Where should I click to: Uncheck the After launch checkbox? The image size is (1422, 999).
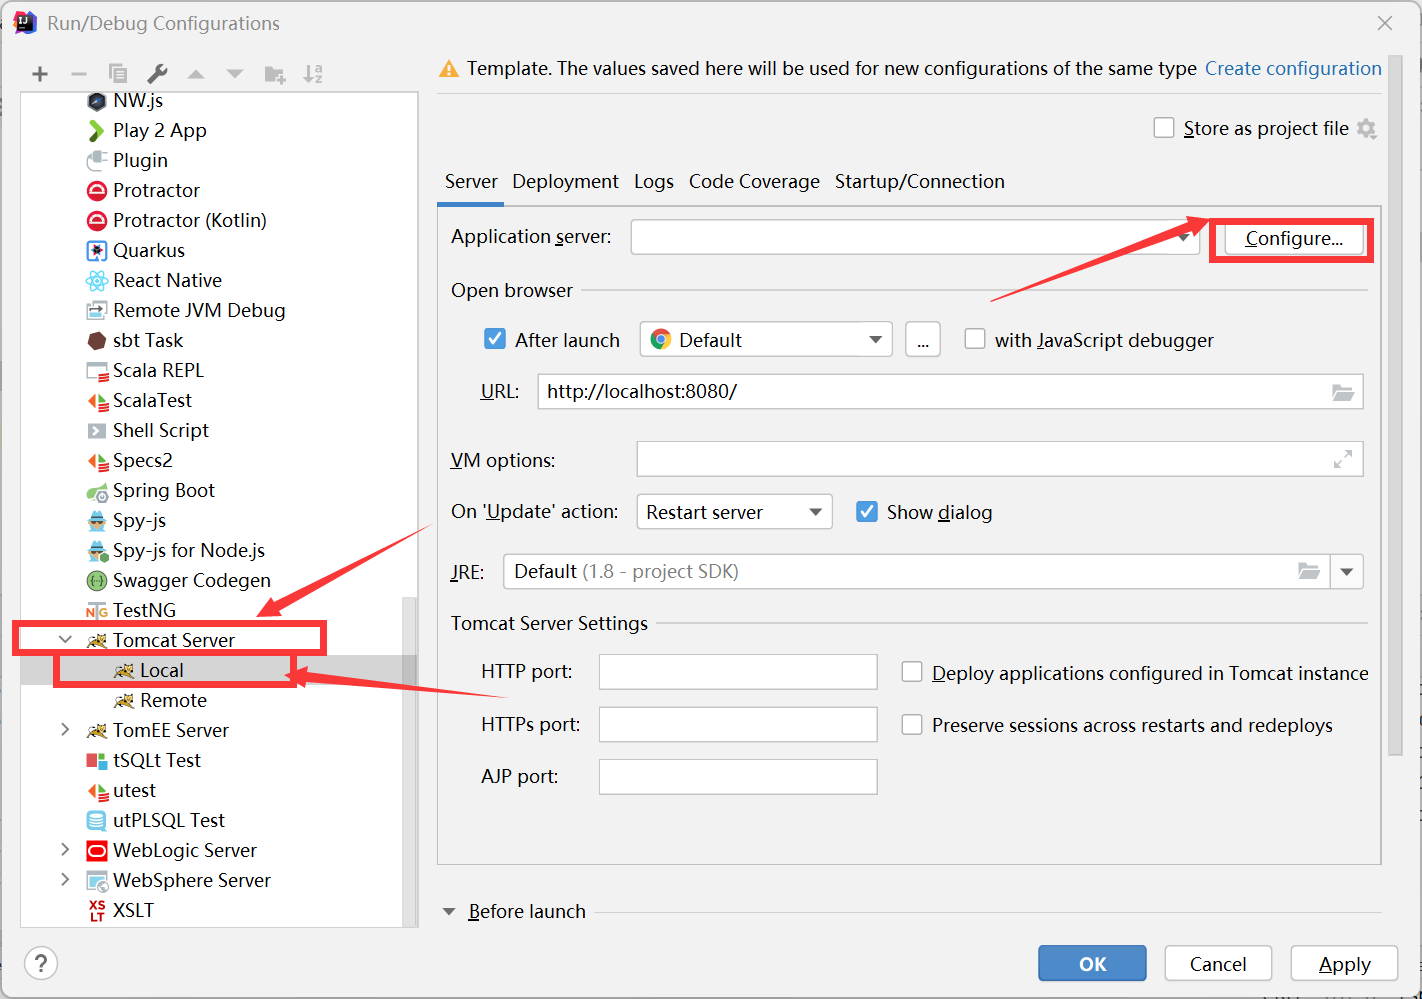(x=495, y=339)
